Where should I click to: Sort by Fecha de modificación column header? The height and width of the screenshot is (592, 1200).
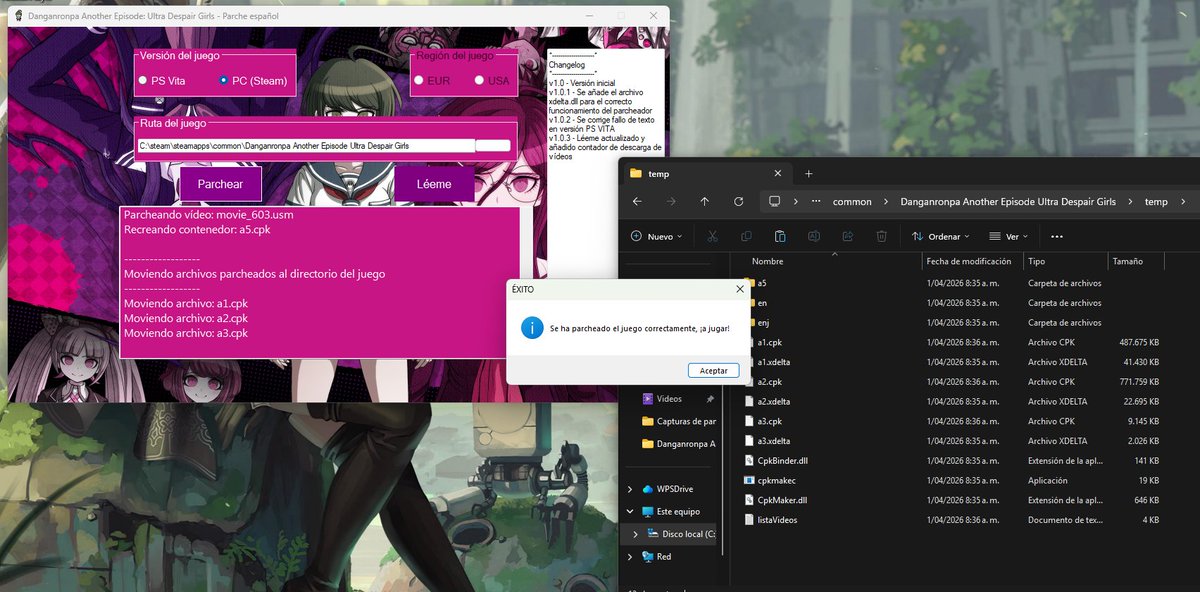(970, 261)
